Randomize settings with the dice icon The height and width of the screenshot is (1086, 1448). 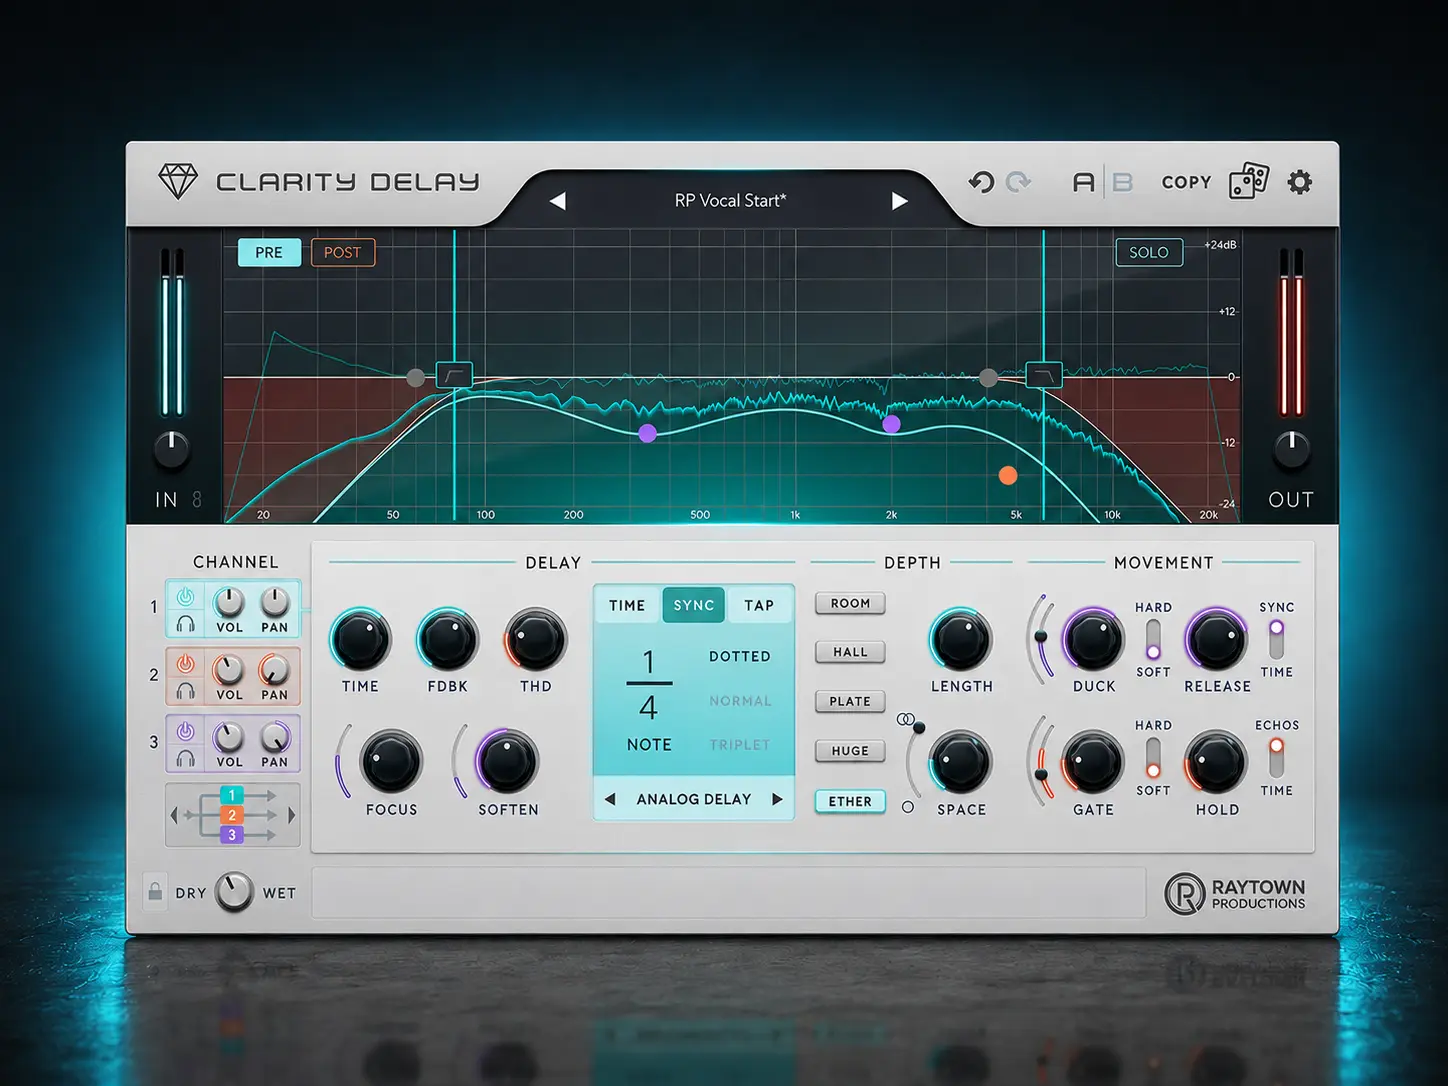pos(1249,181)
